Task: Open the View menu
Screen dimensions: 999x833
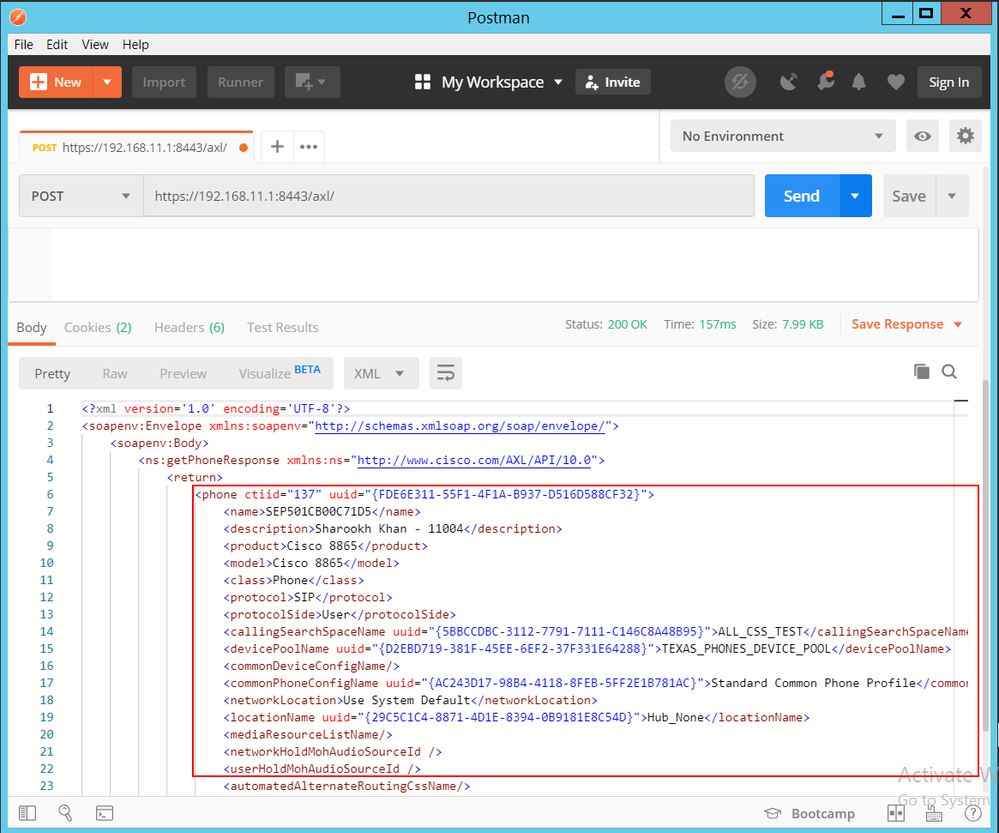Action: pyautogui.click(x=95, y=45)
